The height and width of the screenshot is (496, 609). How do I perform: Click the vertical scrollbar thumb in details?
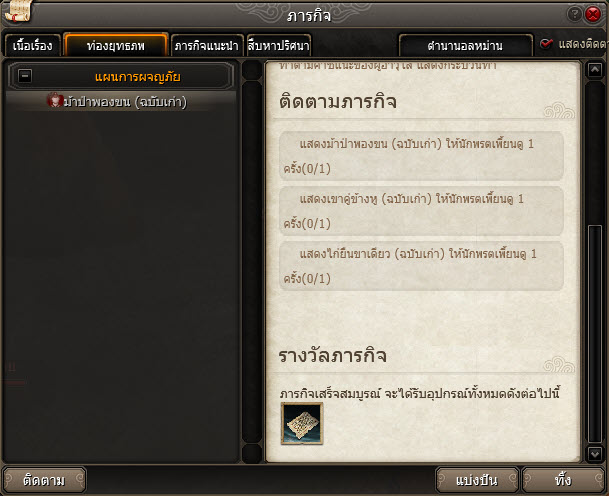point(595,333)
